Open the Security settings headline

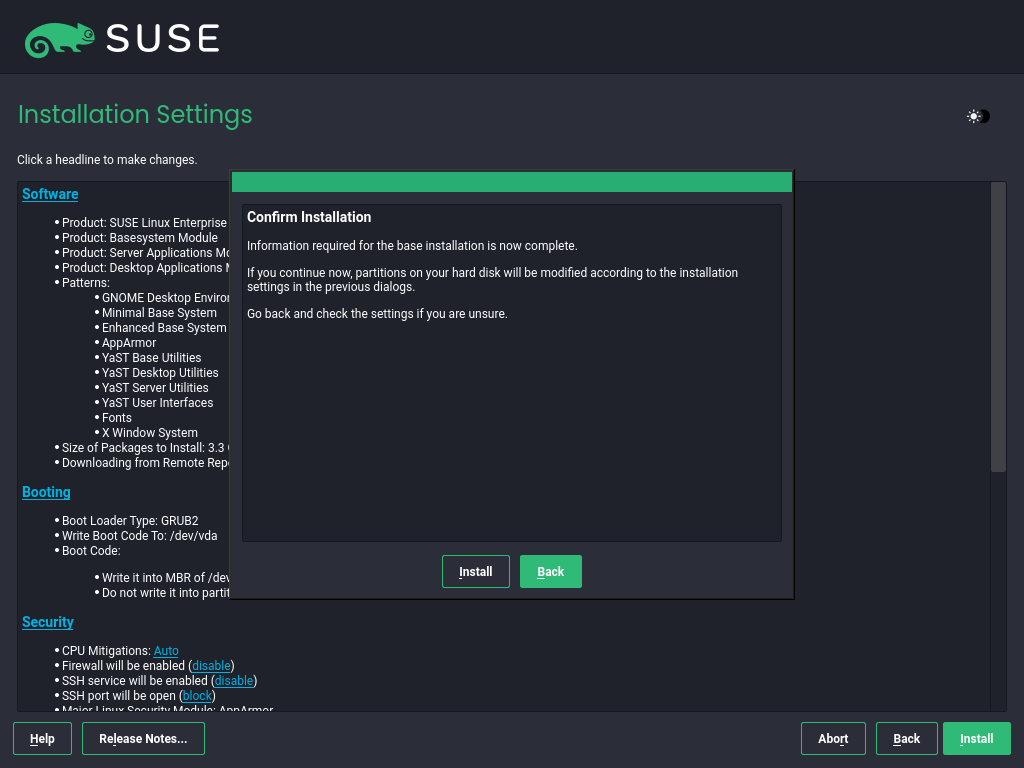coord(48,622)
